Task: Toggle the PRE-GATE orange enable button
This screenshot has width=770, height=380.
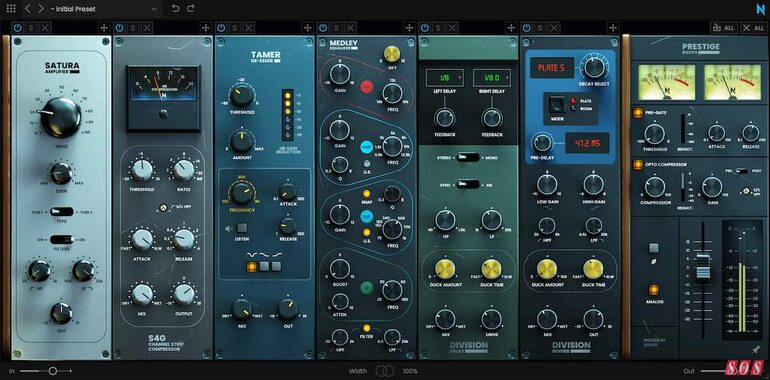Action: [x=637, y=113]
